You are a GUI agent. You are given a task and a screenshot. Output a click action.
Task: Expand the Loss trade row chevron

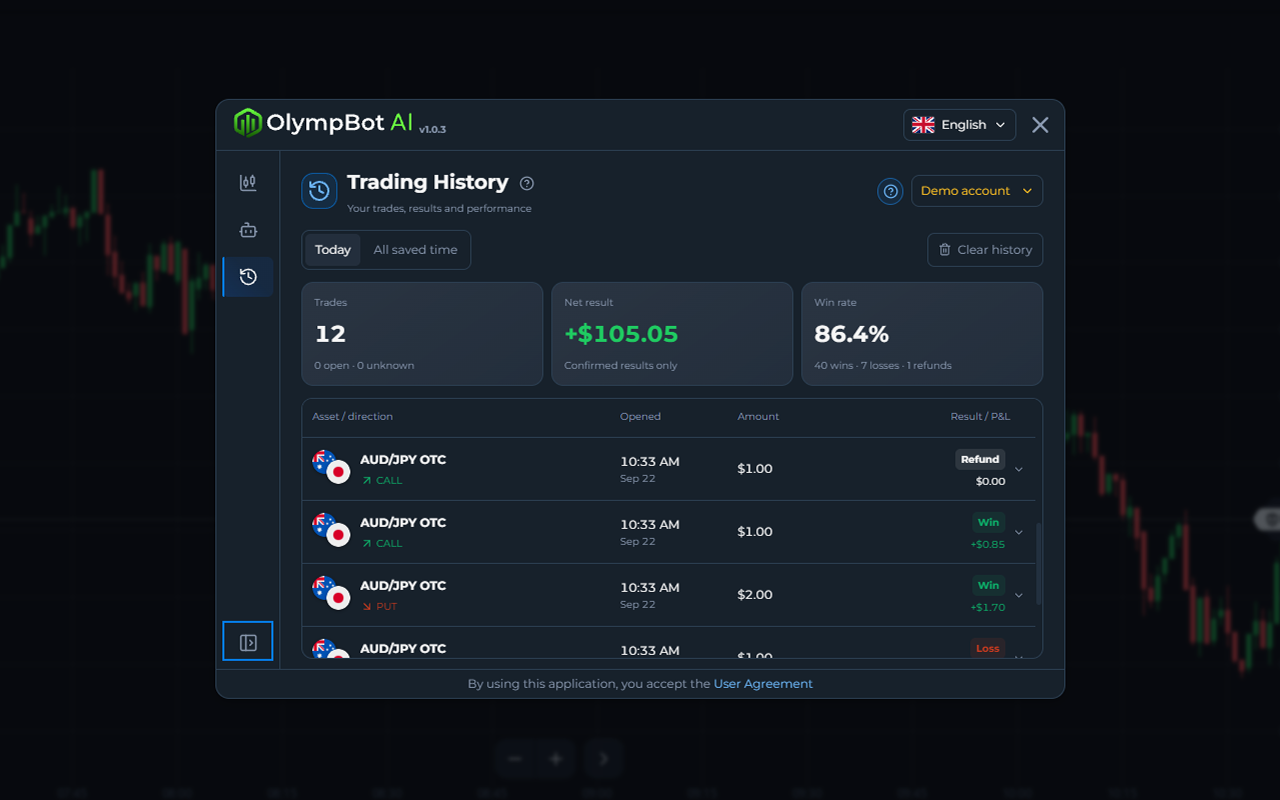pyautogui.click(x=1019, y=657)
